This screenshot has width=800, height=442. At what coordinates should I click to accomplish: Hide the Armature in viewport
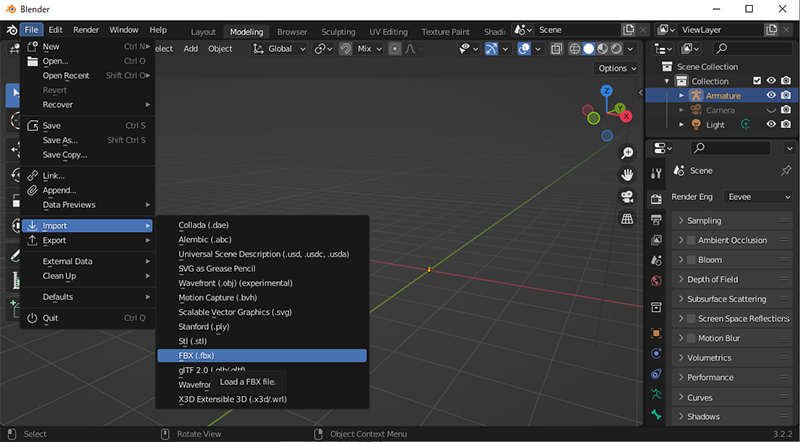[x=771, y=96]
